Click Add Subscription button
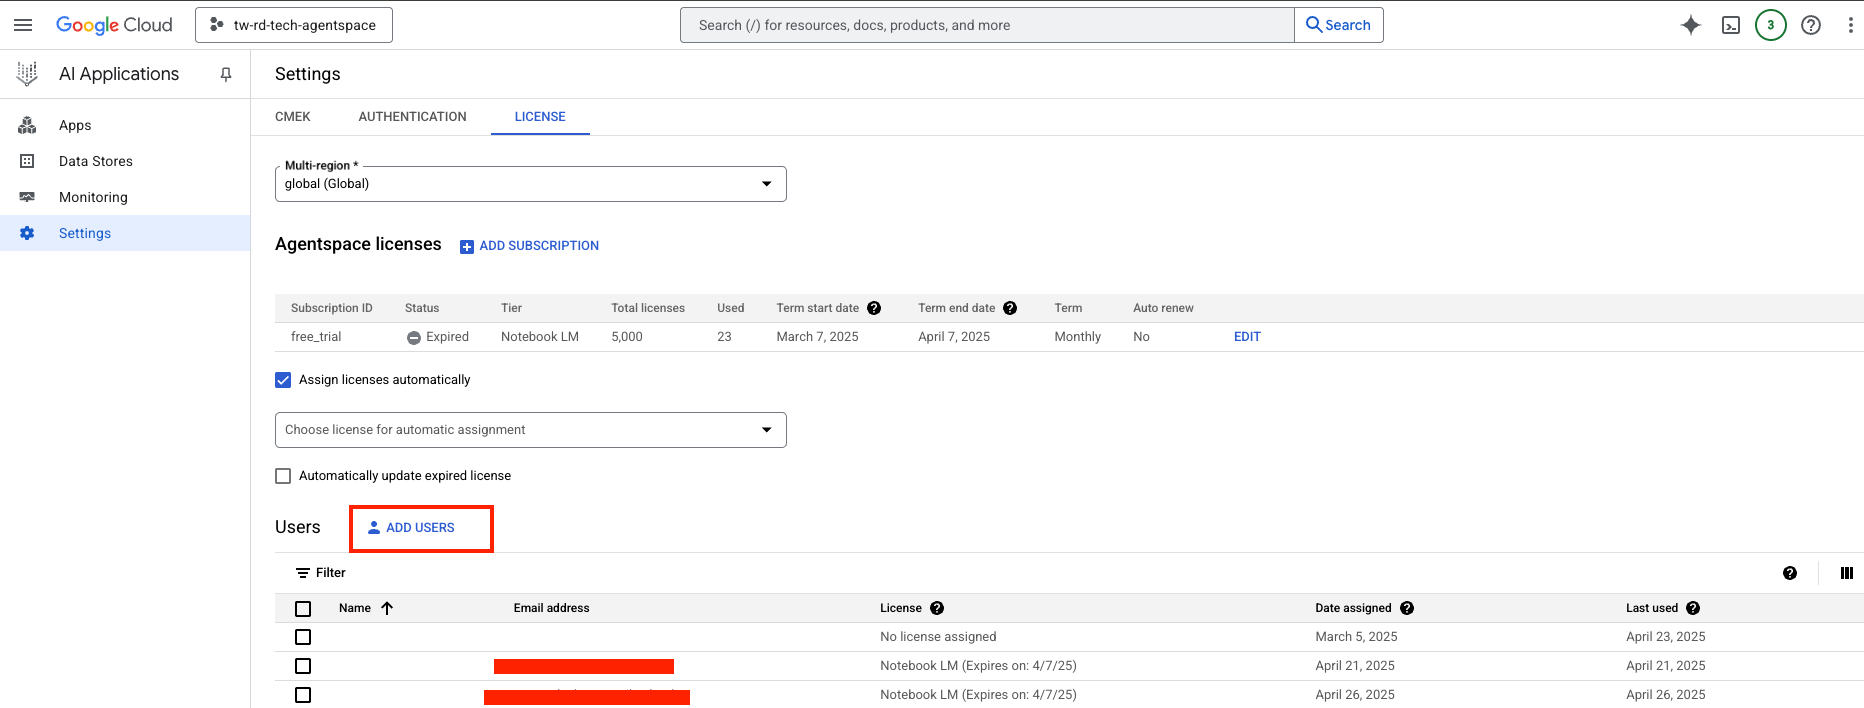Screen dimensions: 1864x708 529,246
